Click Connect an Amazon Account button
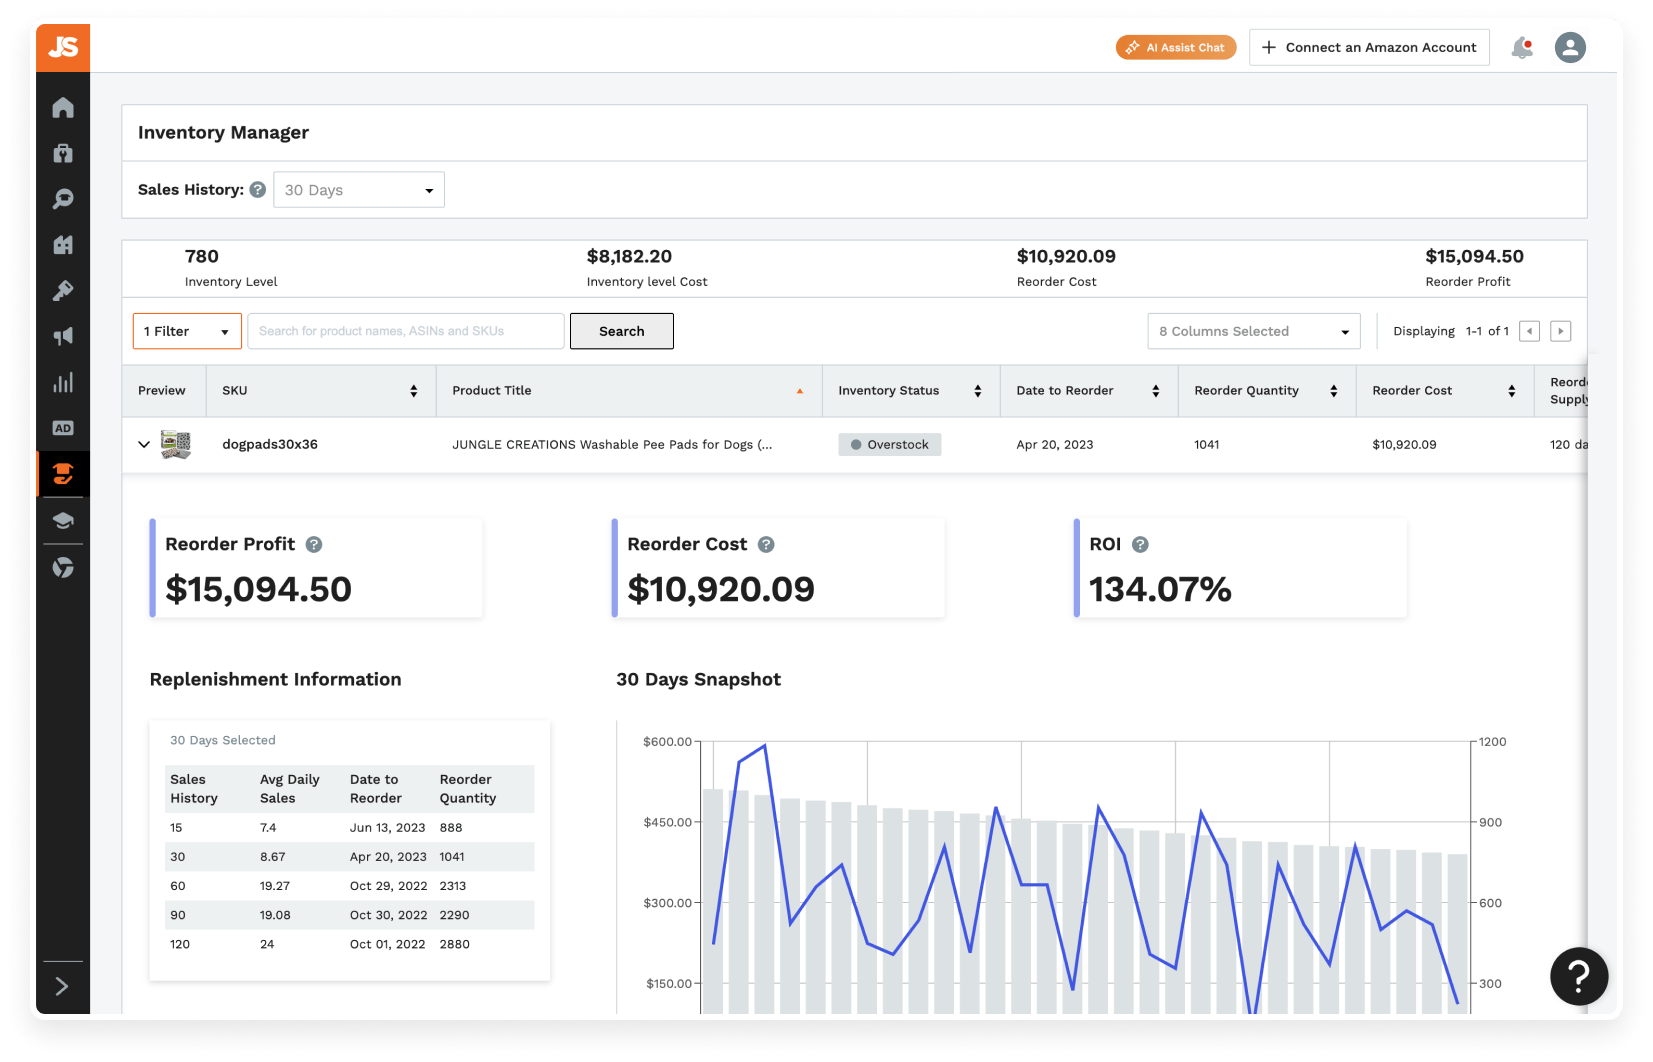This screenshot has height=1062, width=1653. click(x=1369, y=47)
